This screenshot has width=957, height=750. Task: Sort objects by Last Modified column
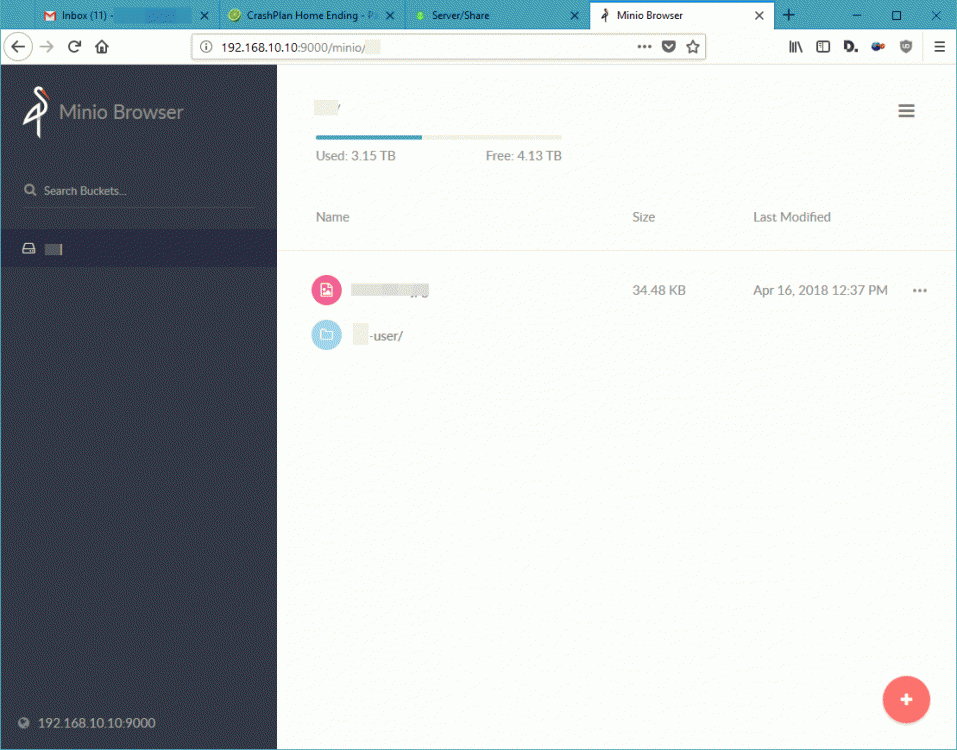[x=792, y=217]
